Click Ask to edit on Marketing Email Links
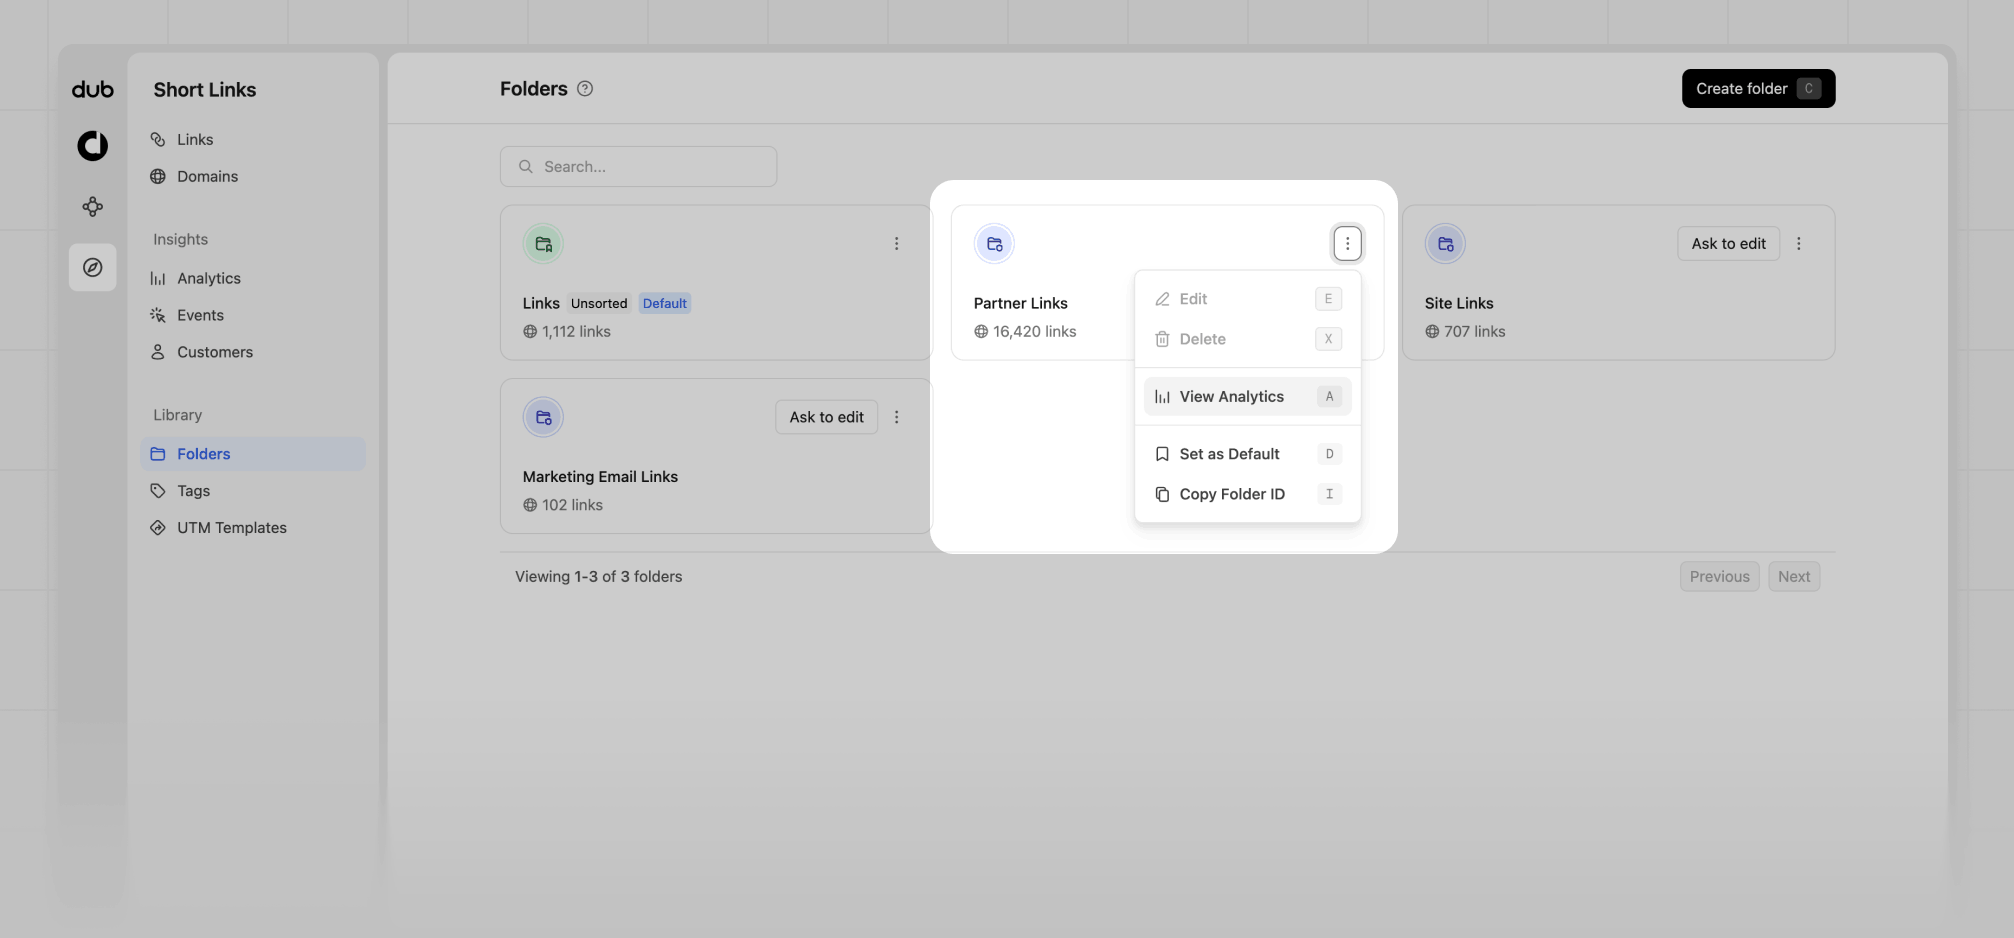The image size is (2014, 938). click(x=826, y=418)
